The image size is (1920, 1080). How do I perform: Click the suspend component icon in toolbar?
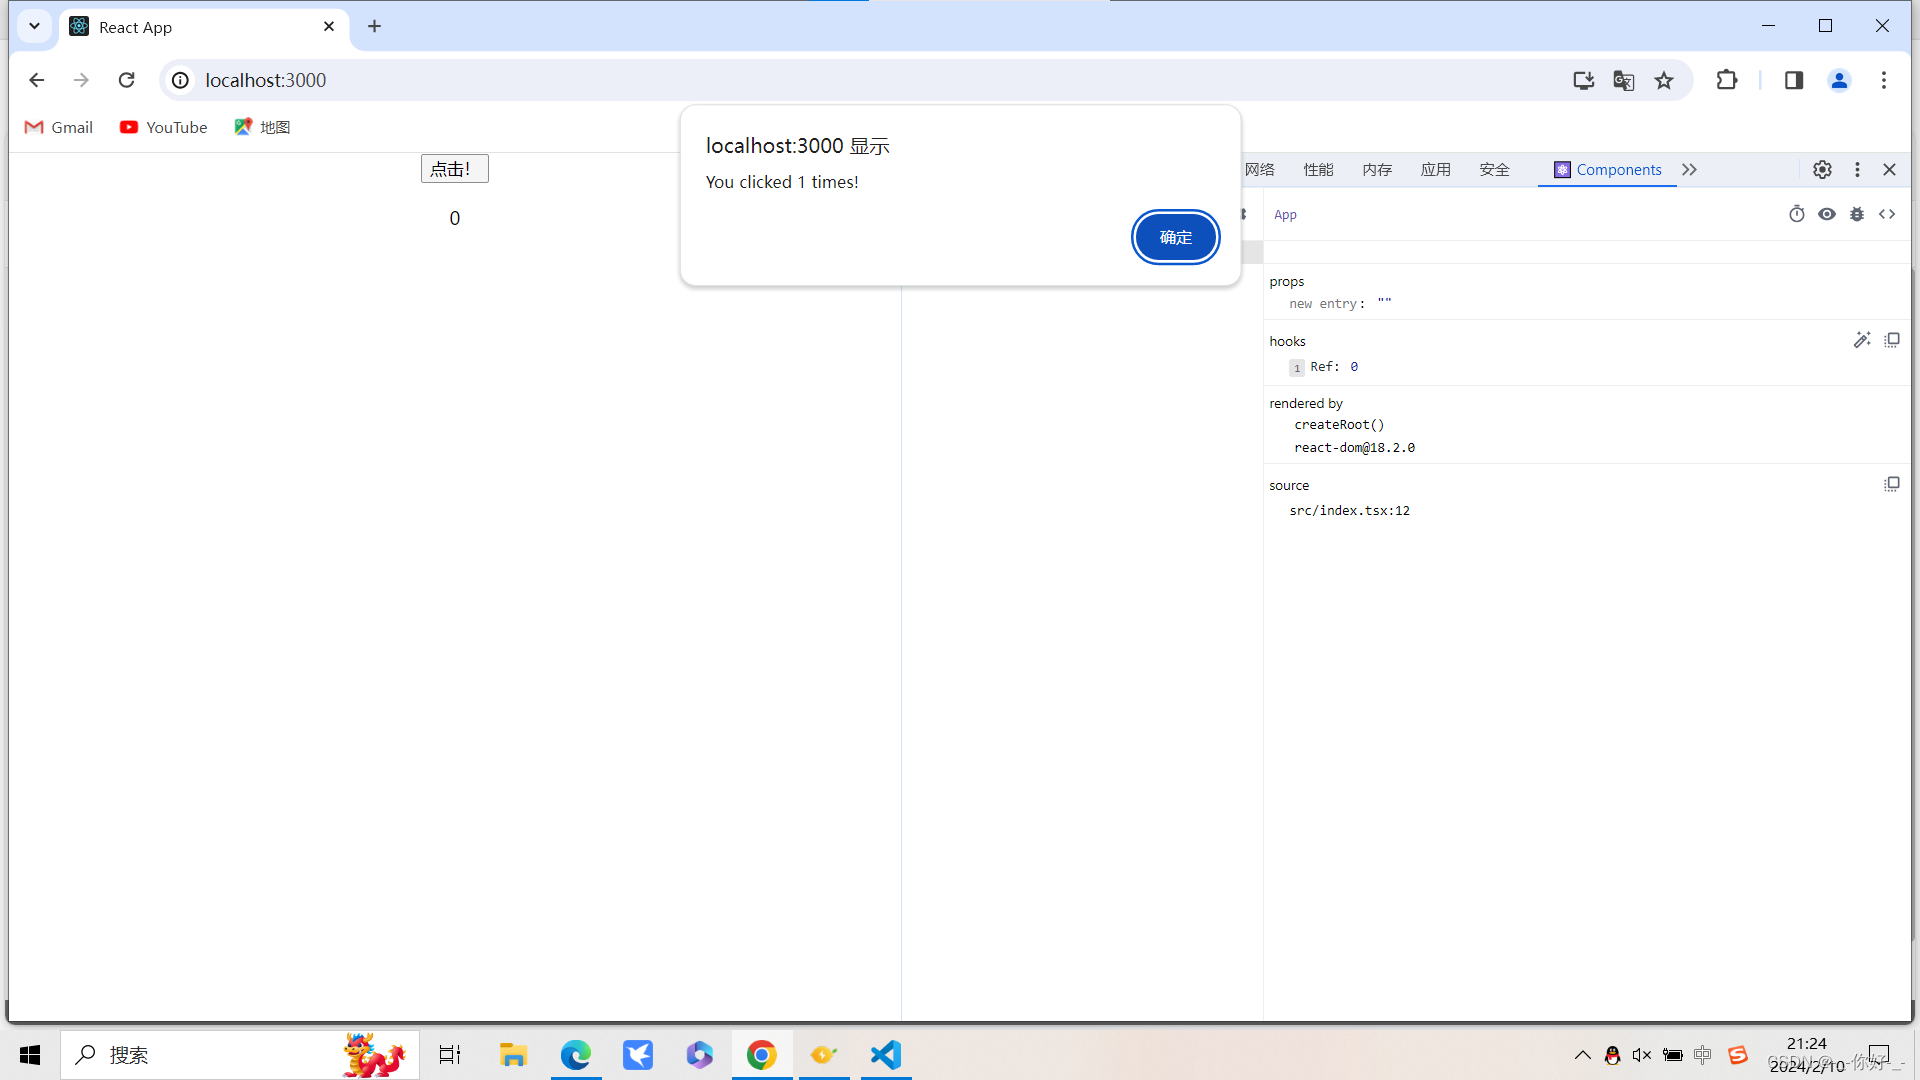pyautogui.click(x=1796, y=214)
